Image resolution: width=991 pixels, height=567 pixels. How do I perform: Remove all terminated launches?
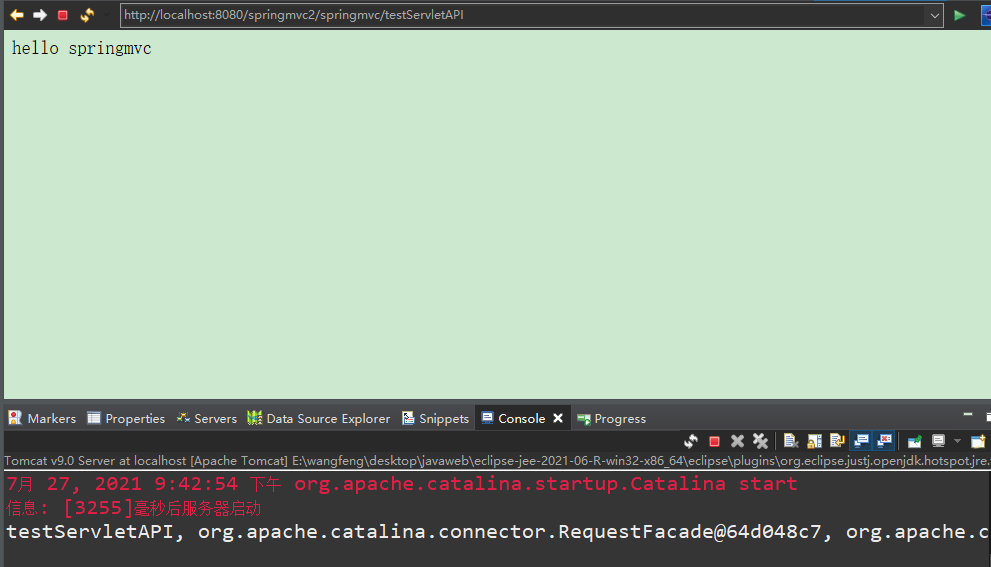(x=760, y=441)
